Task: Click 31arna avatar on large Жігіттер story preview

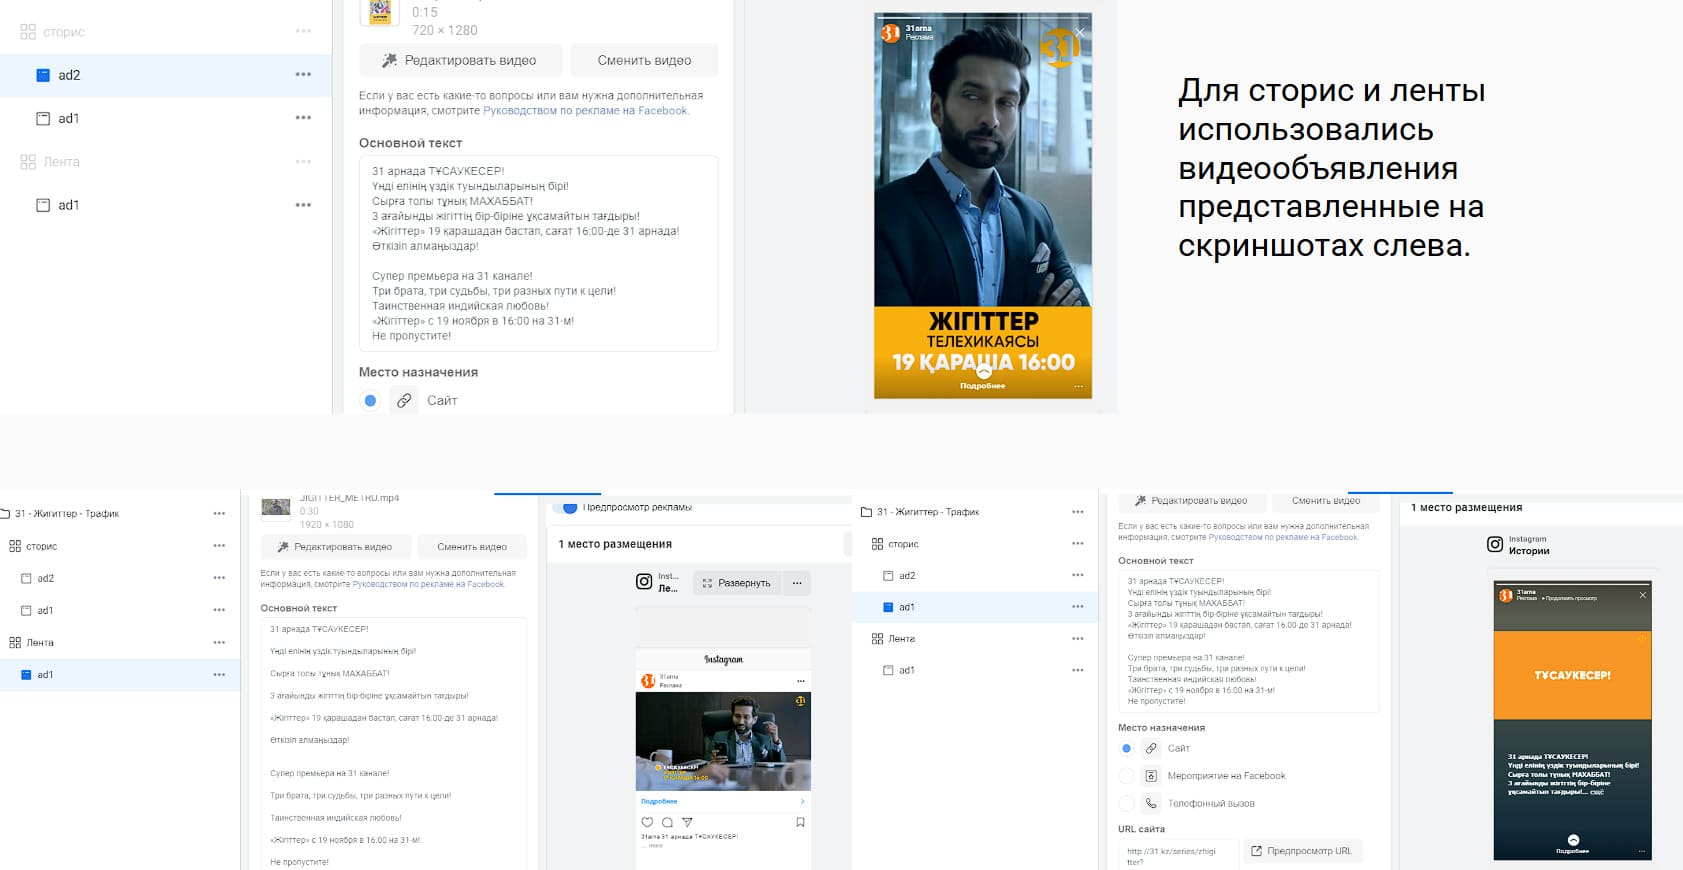Action: coord(890,33)
